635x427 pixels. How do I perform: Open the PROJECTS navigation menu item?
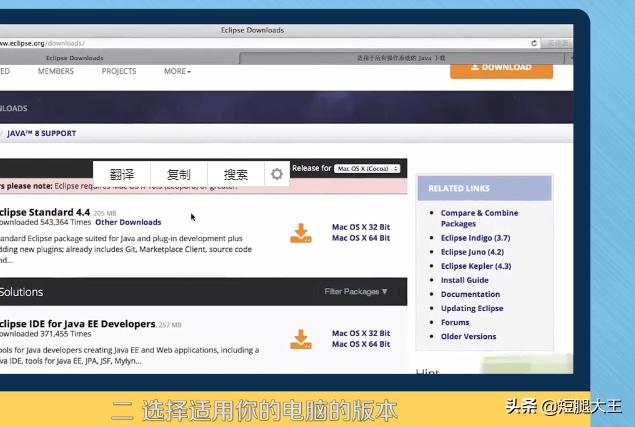[119, 72]
